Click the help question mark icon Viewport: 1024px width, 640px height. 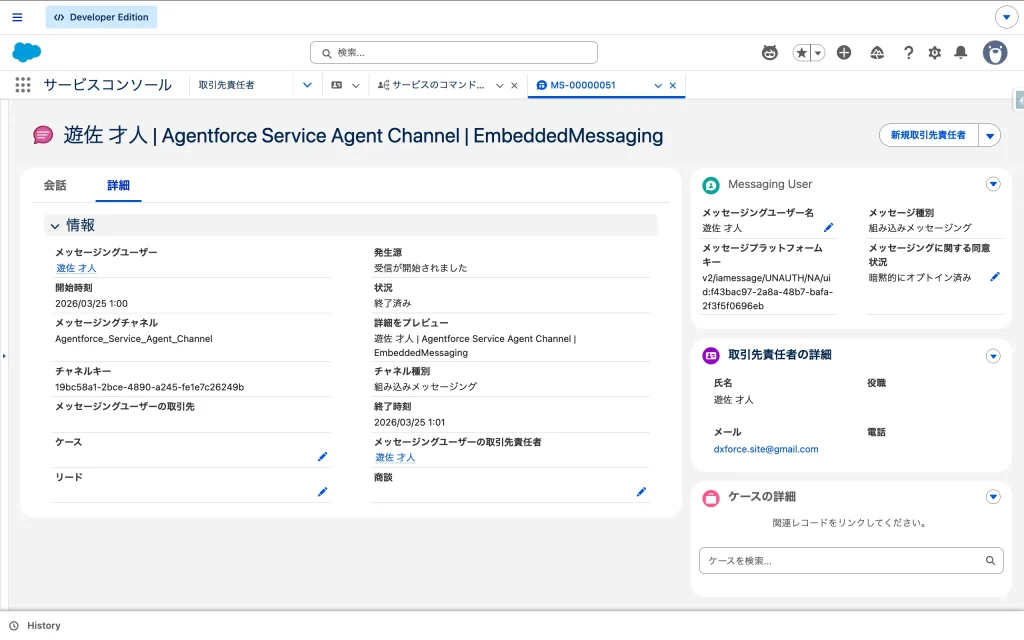[908, 53]
